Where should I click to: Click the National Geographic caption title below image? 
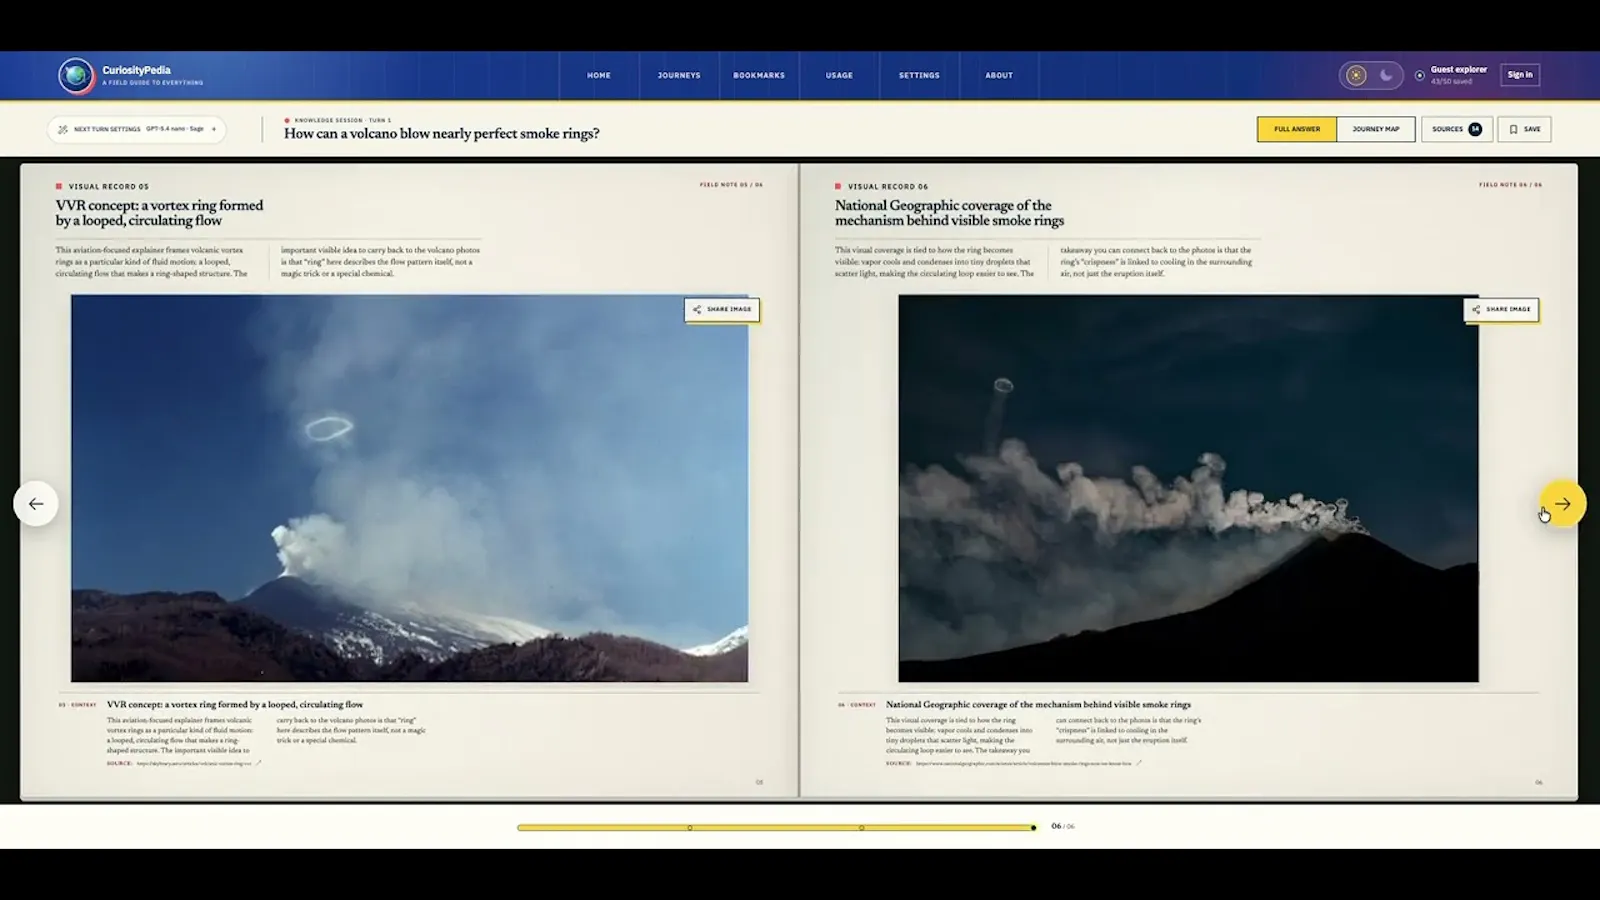1038,705
